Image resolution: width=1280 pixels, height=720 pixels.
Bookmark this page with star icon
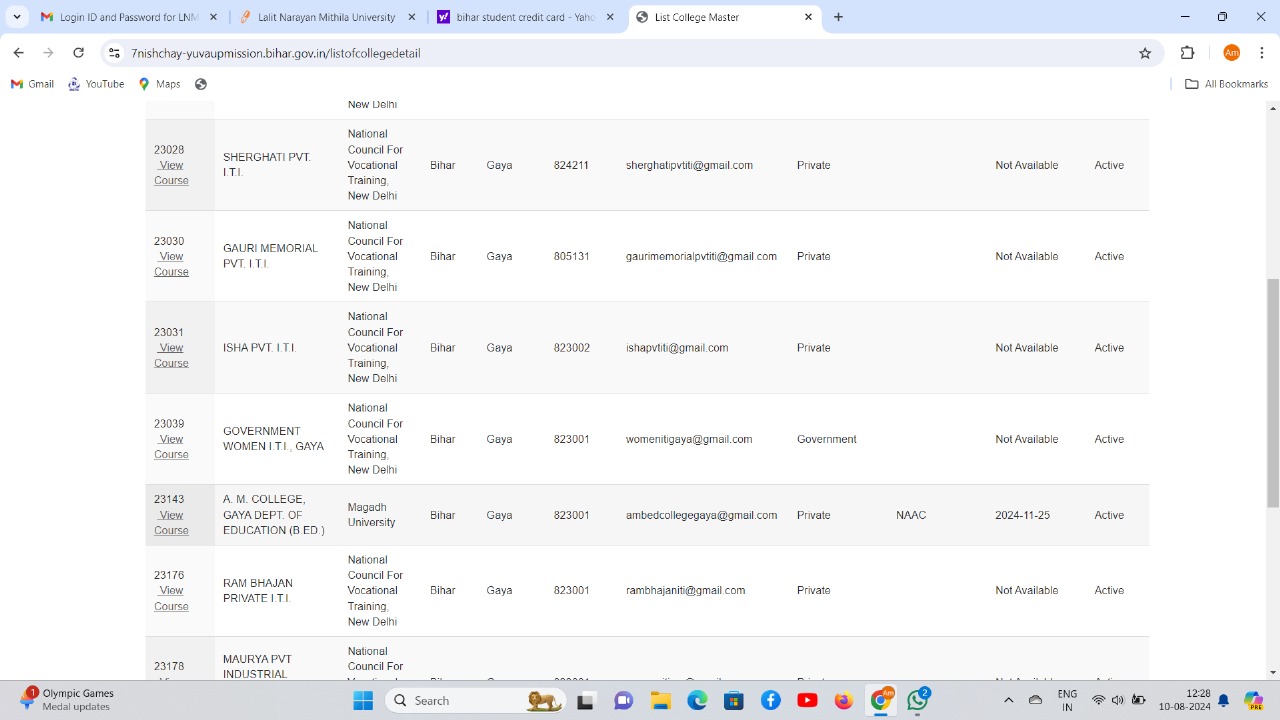[1145, 53]
